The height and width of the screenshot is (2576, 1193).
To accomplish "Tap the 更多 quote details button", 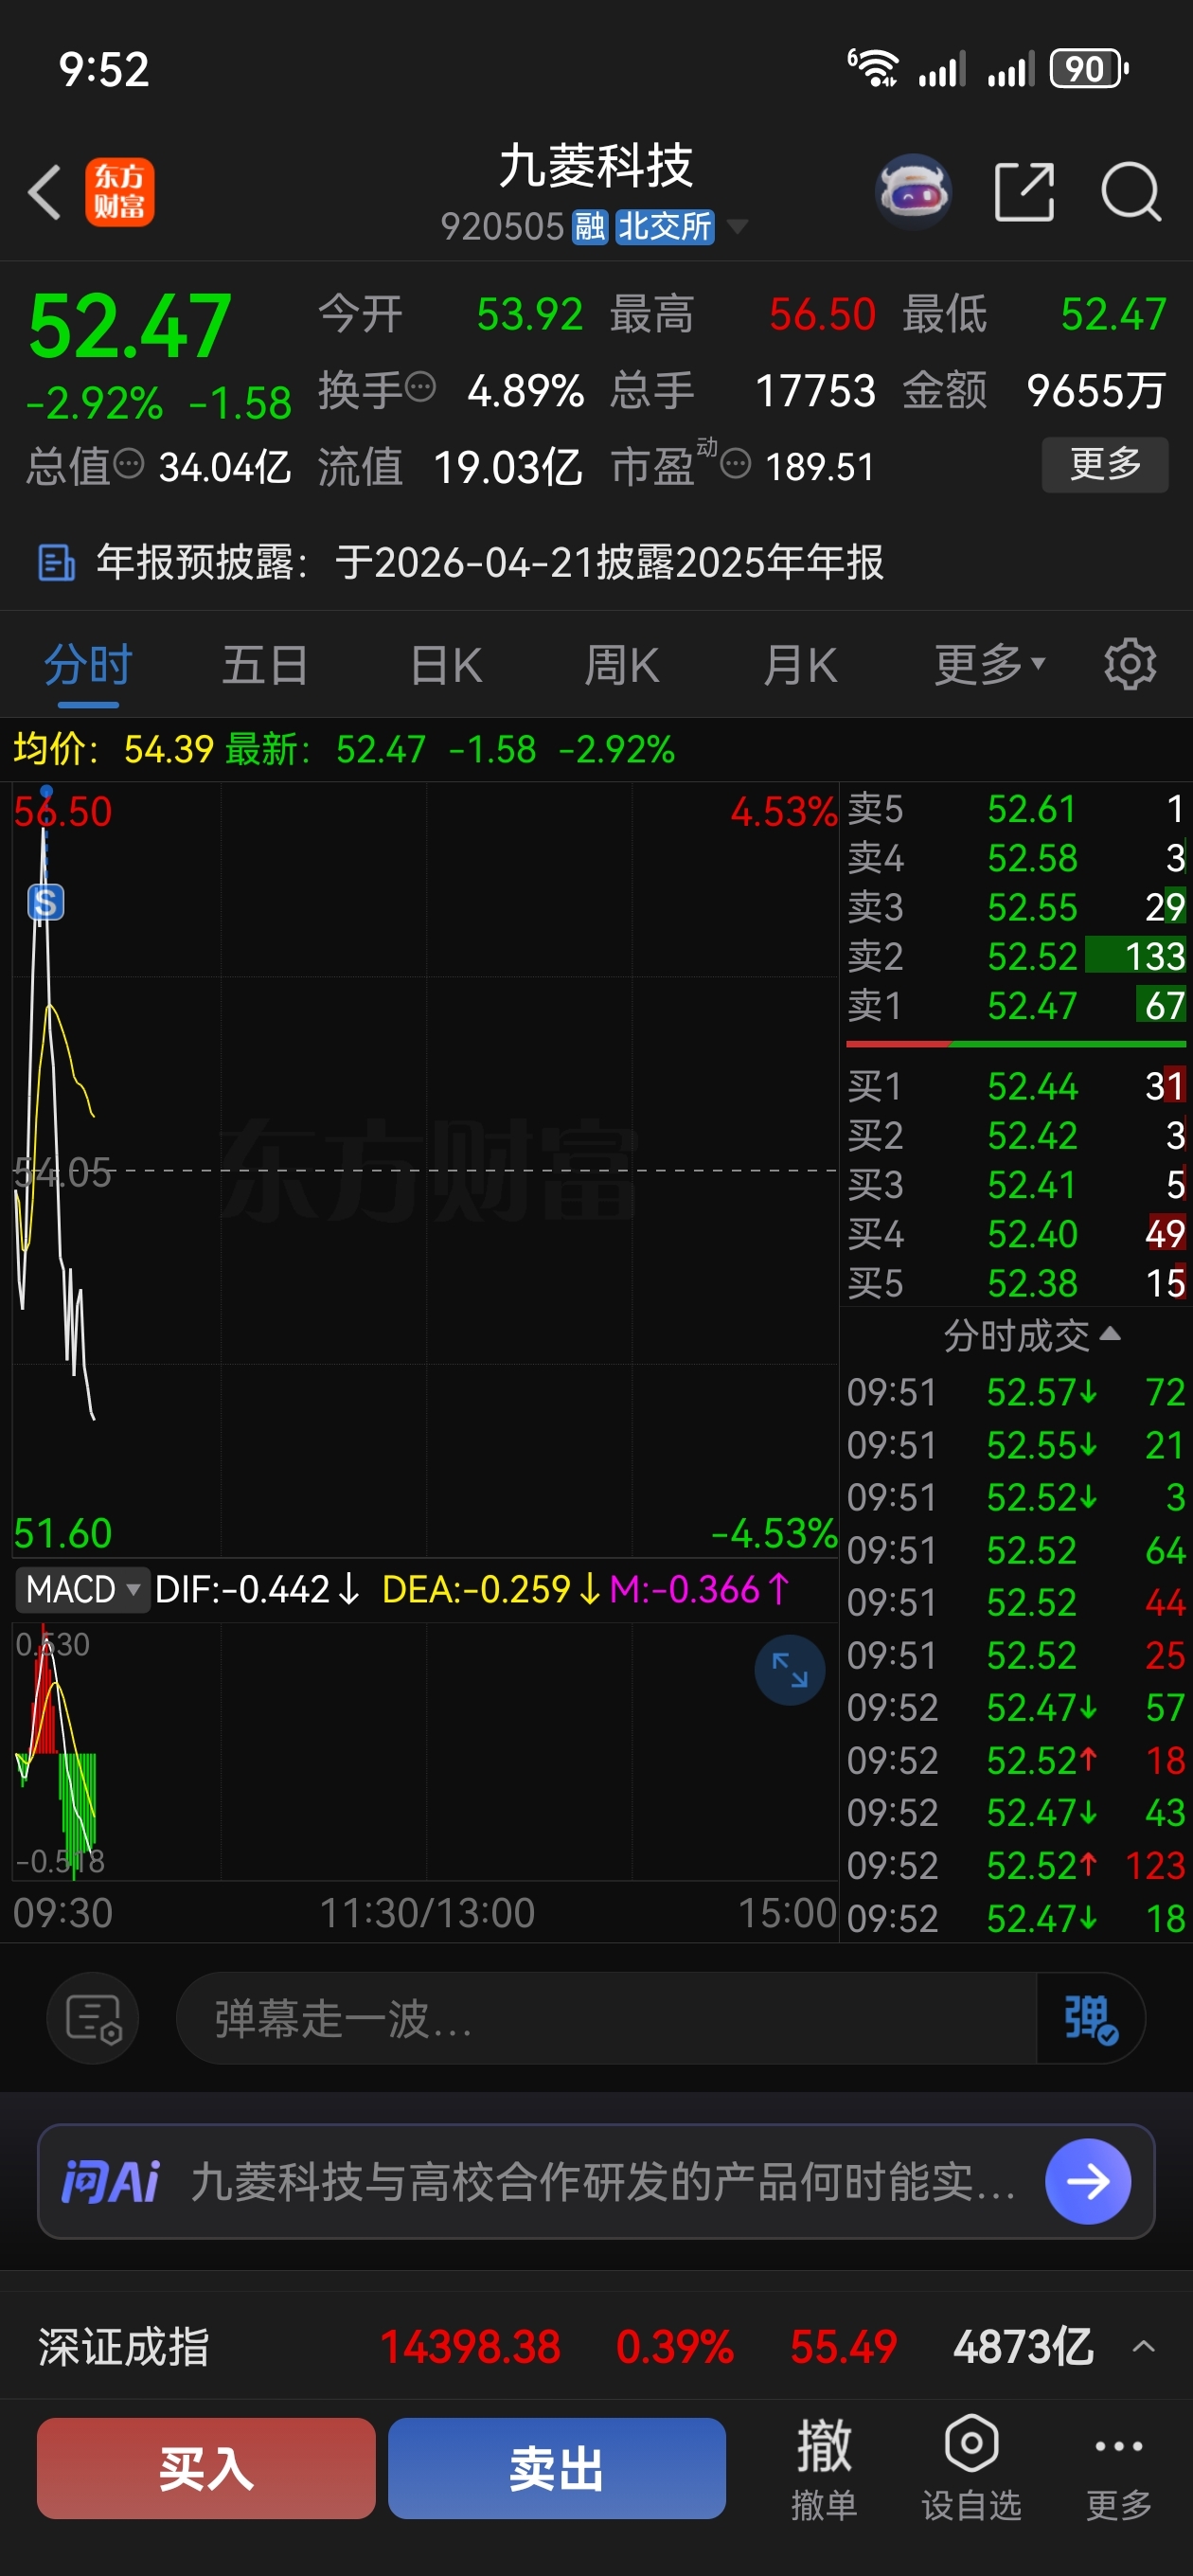I will pyautogui.click(x=1105, y=464).
